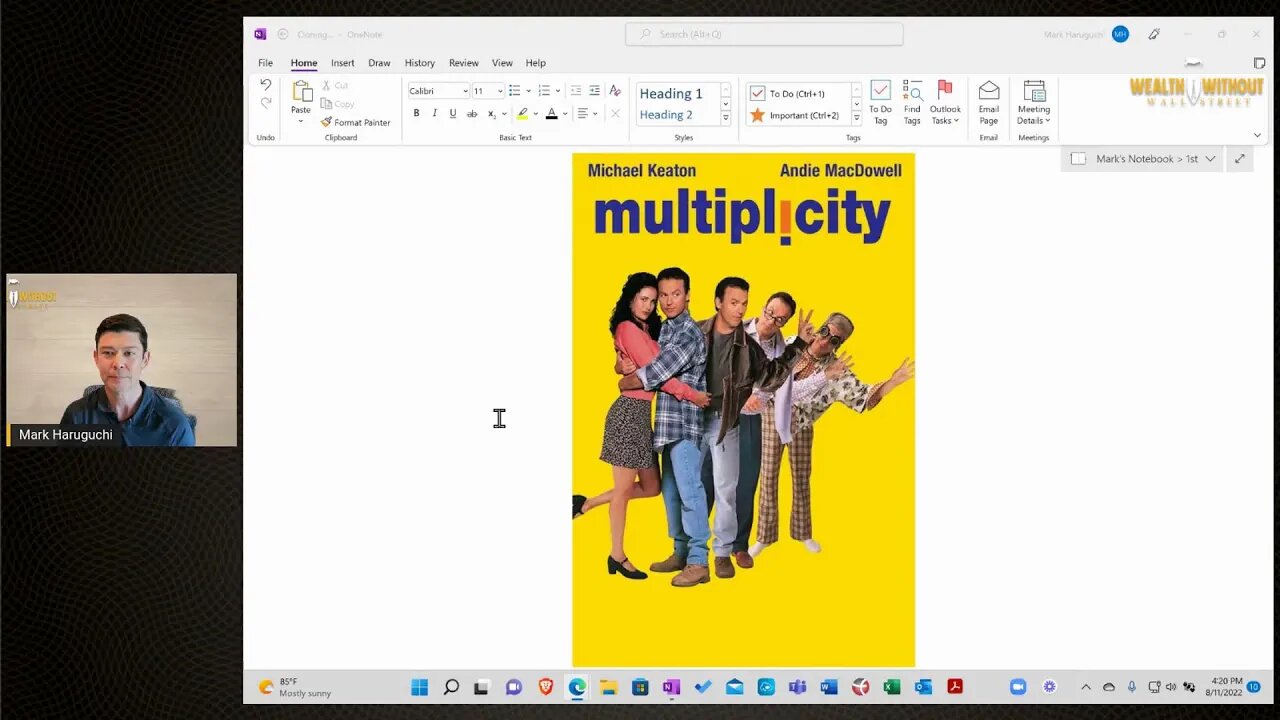The image size is (1280, 720).
Task: Open the History tab
Action: [x=420, y=63]
